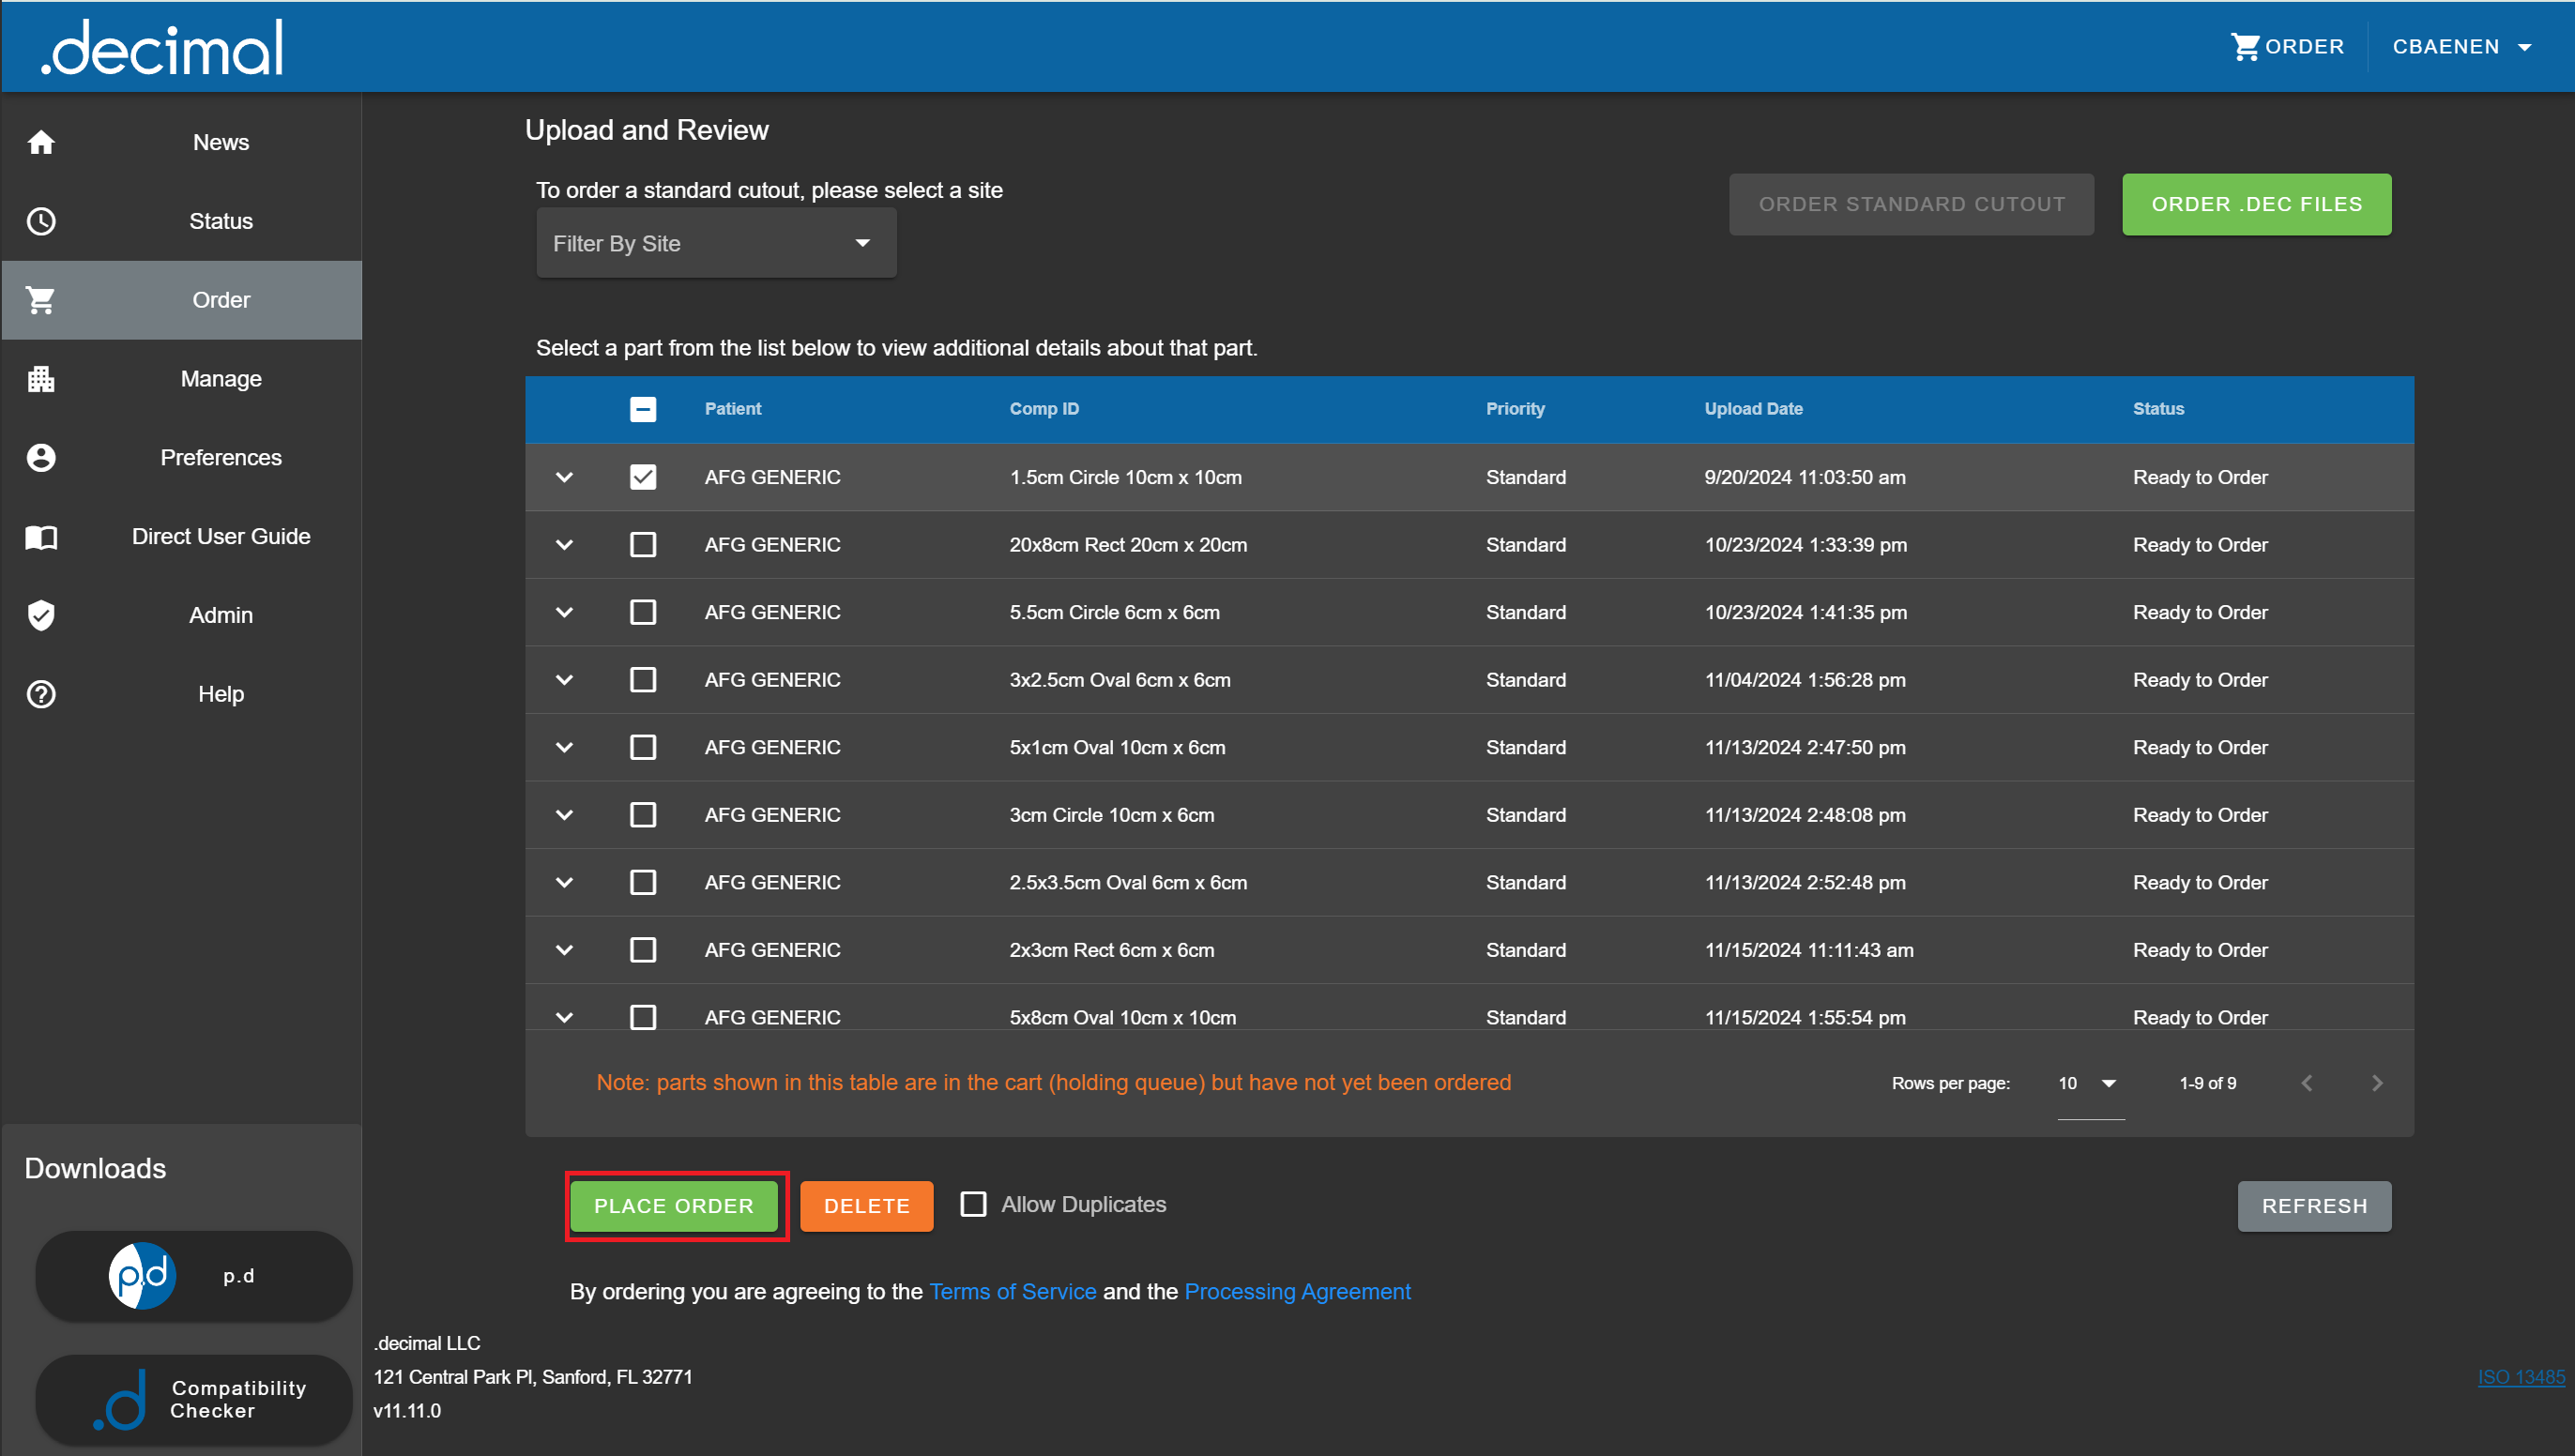Image resolution: width=2575 pixels, height=1456 pixels.
Task: Click the REFRESH button
Action: click(2313, 1206)
